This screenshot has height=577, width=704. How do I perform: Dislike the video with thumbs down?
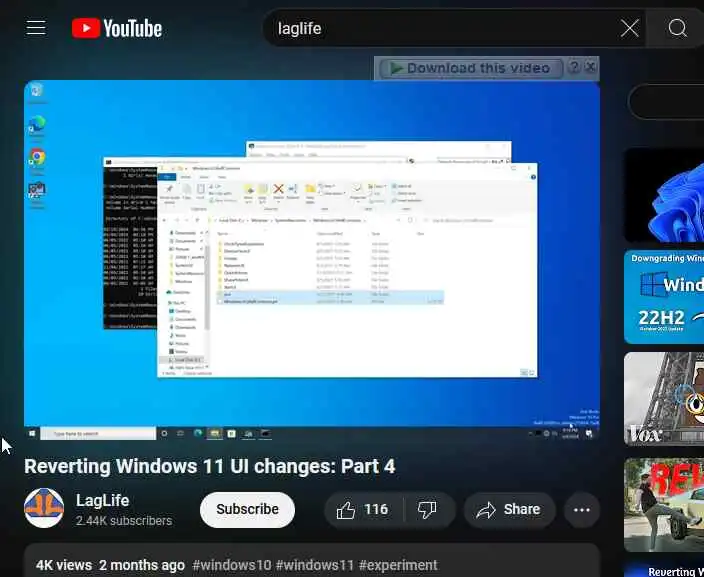point(427,510)
